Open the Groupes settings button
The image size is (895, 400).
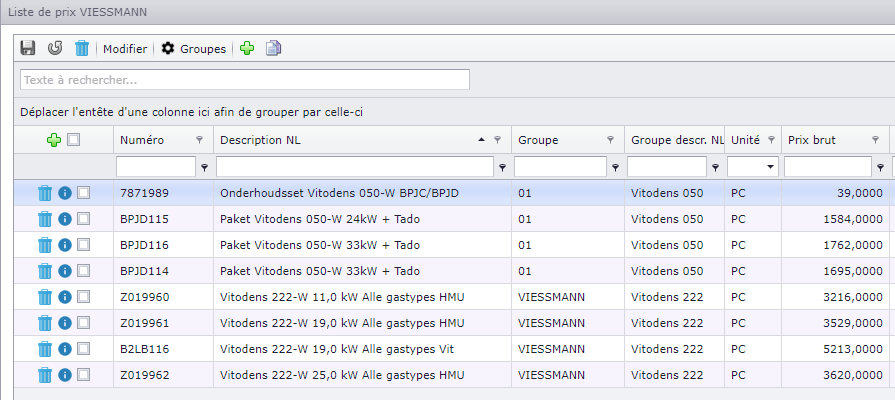[x=193, y=49]
